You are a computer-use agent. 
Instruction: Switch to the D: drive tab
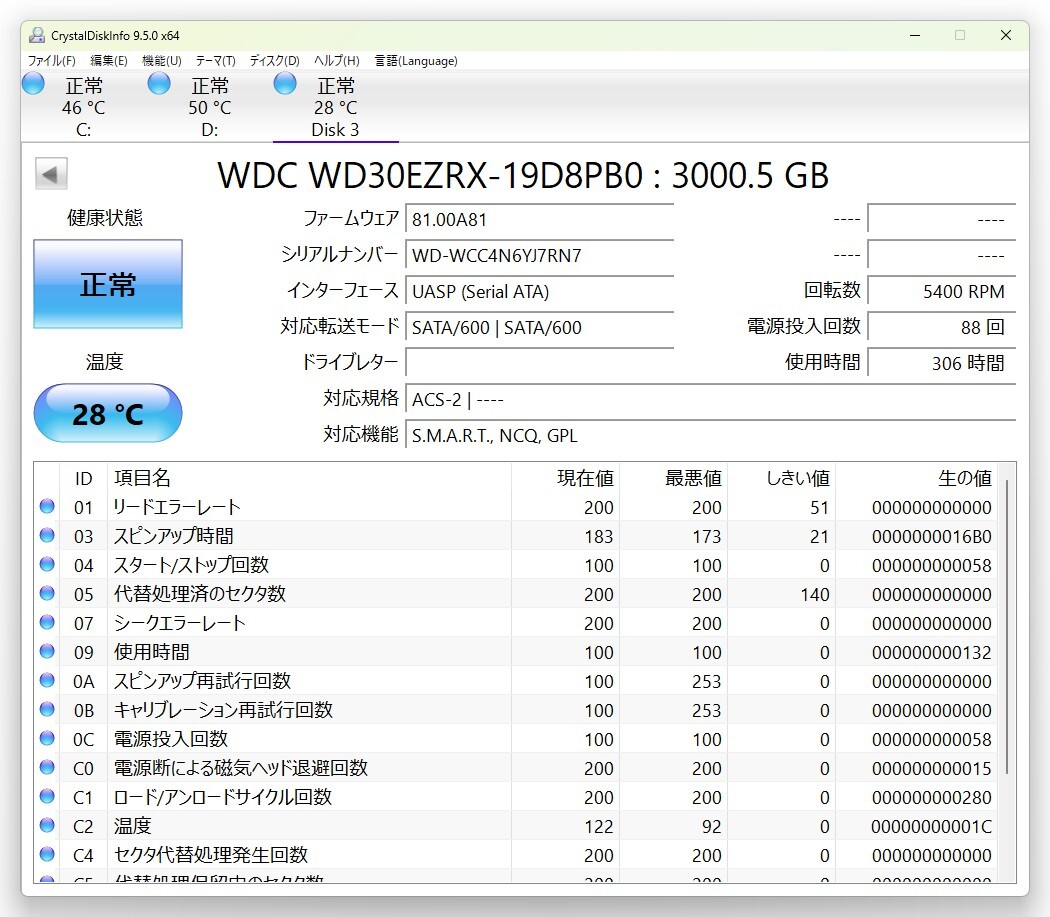click(x=210, y=107)
